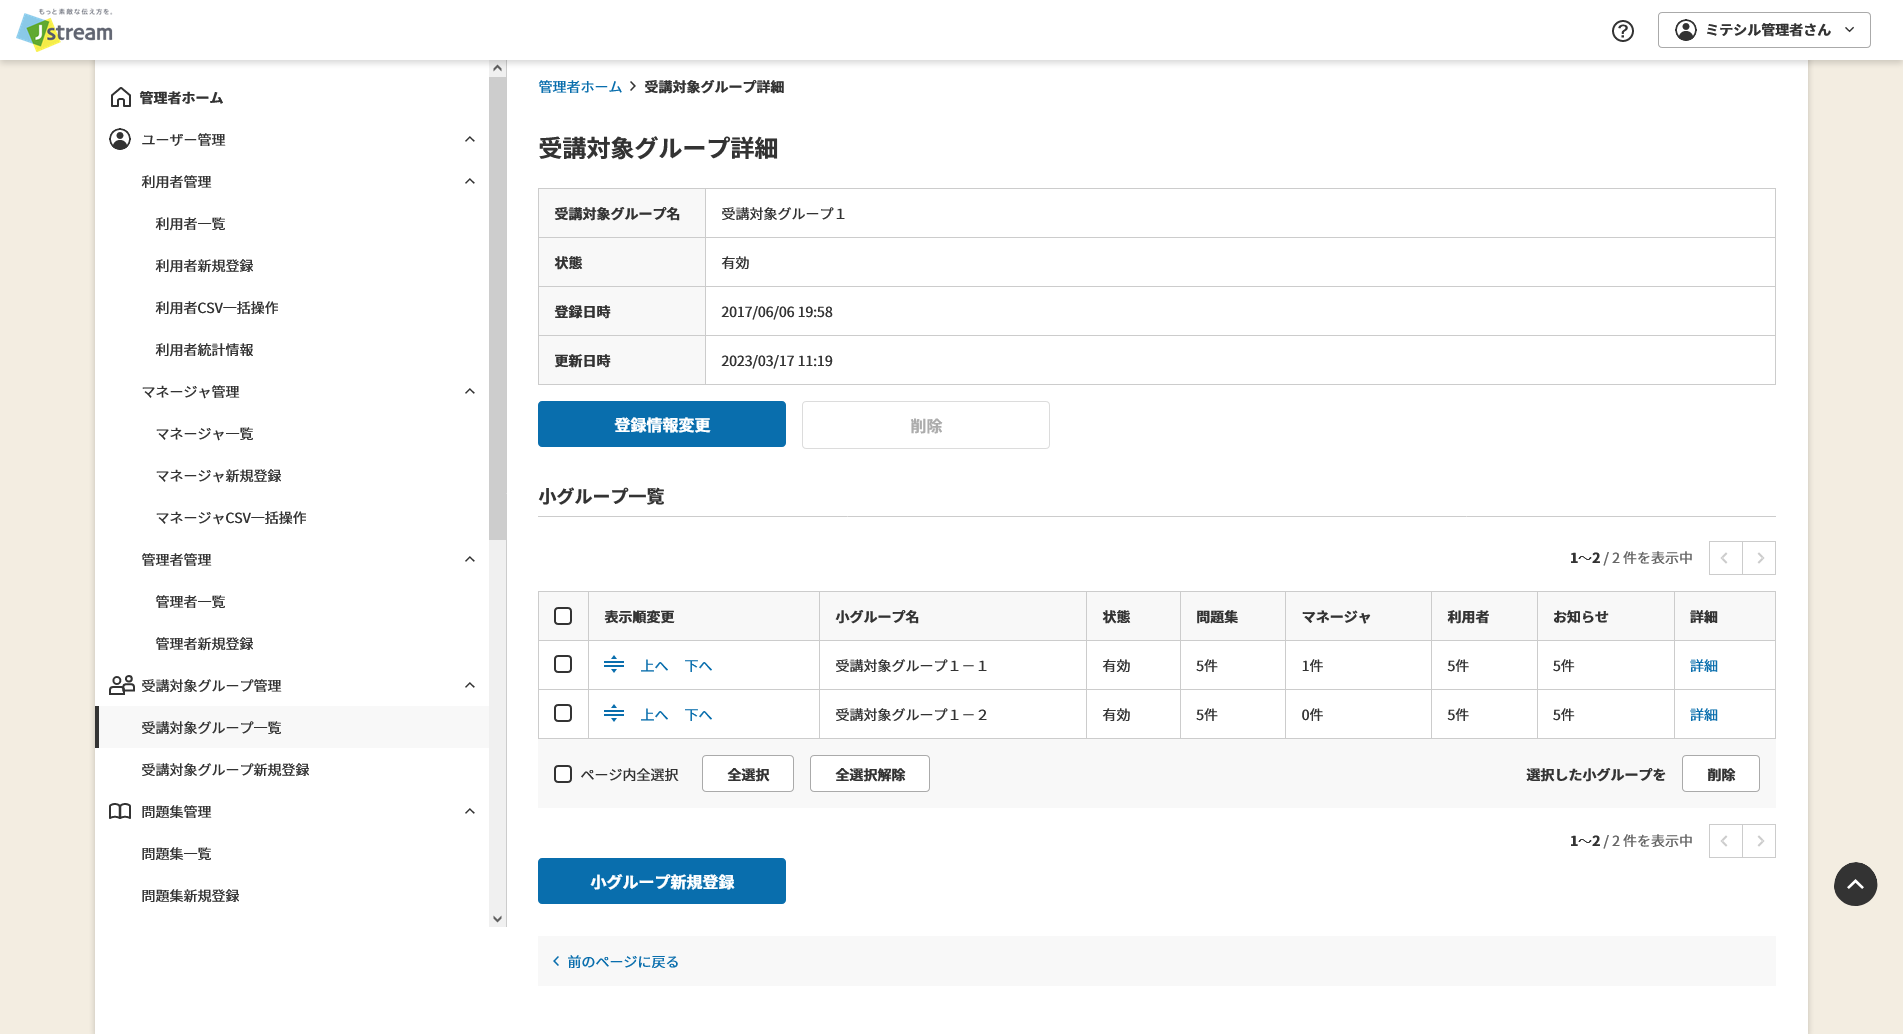Collapse the ユーザー管理 section
The width and height of the screenshot is (1903, 1034).
click(470, 139)
